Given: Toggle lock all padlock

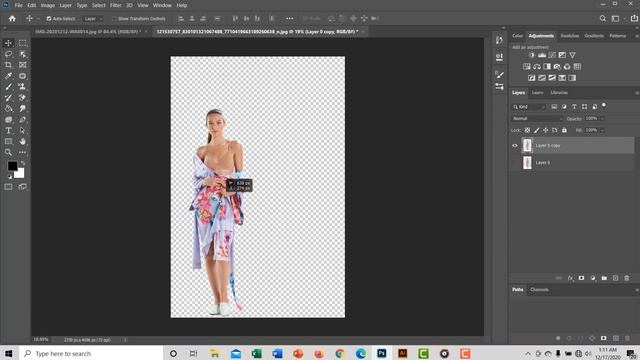Looking at the screenshot, I should (564, 130).
